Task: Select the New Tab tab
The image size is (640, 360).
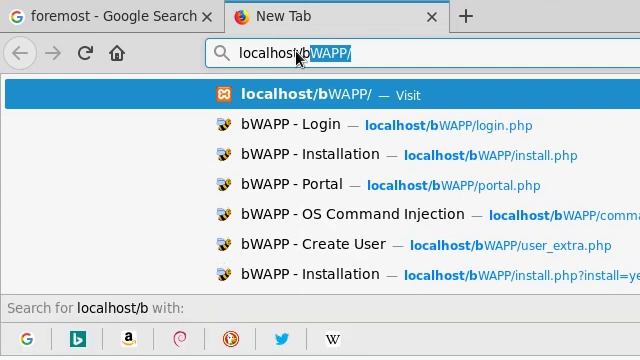Action: pyautogui.click(x=331, y=16)
